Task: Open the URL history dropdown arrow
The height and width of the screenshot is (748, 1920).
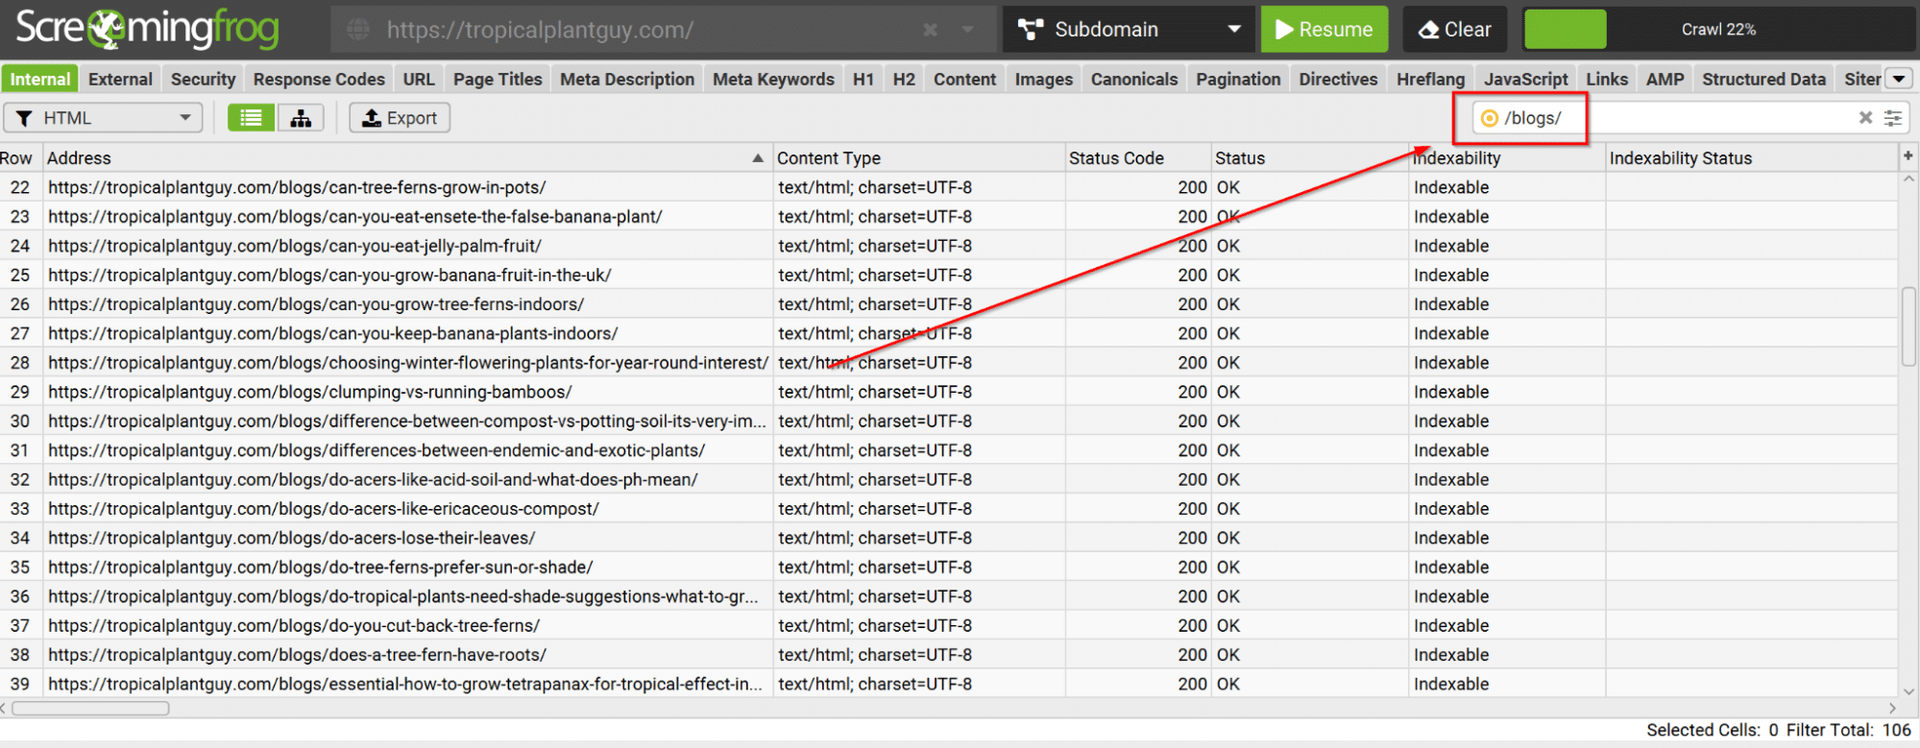Action: 968,30
